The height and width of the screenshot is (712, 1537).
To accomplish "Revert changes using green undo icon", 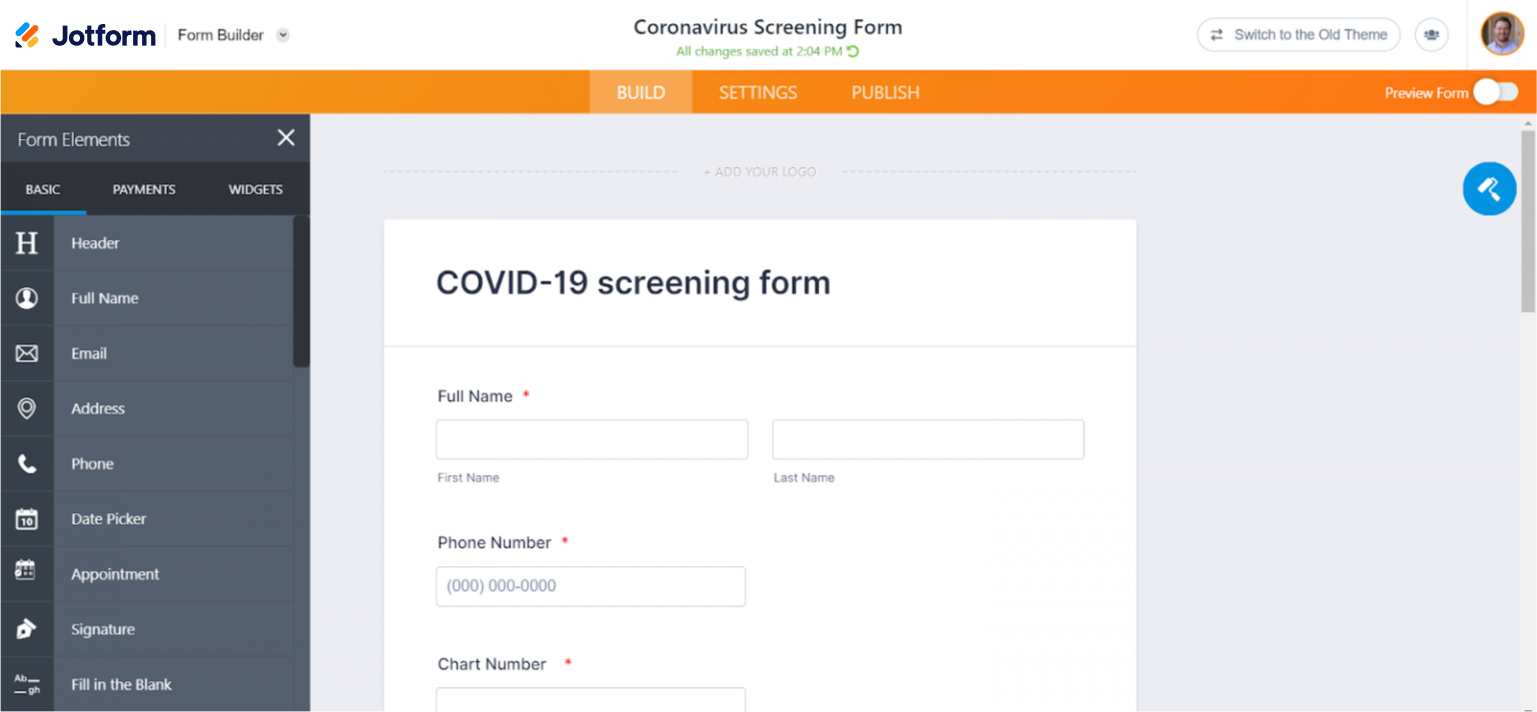I will coord(854,51).
